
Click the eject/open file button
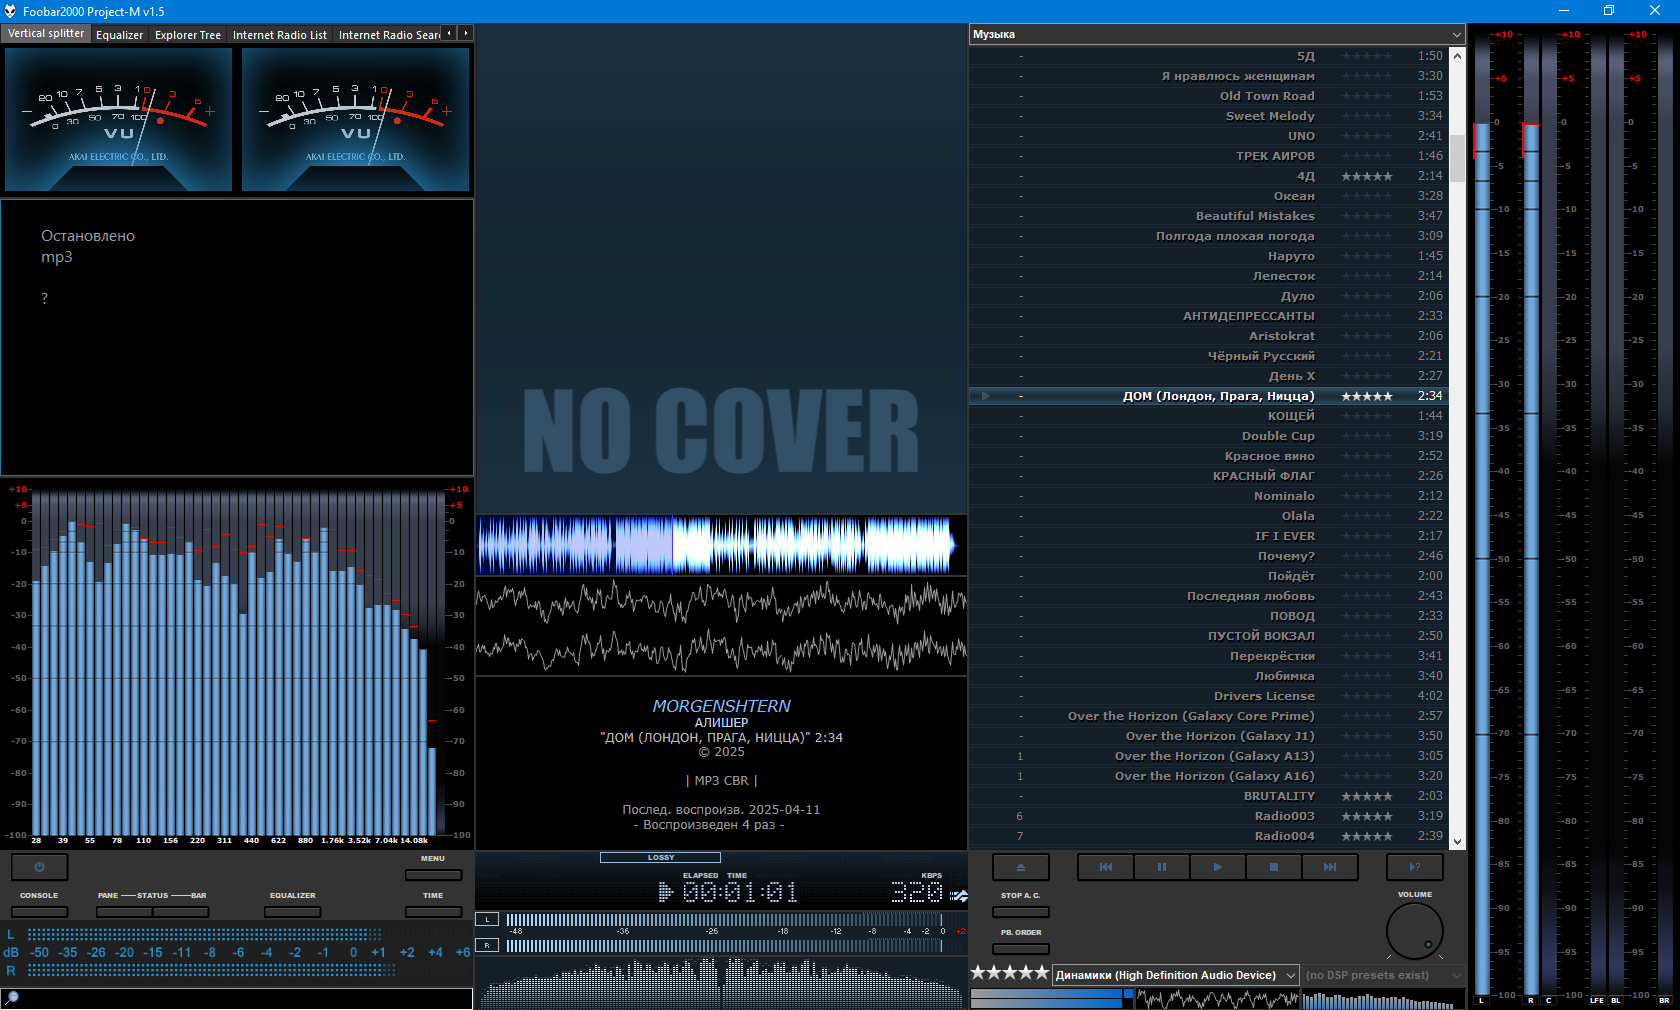pyautogui.click(x=1020, y=867)
